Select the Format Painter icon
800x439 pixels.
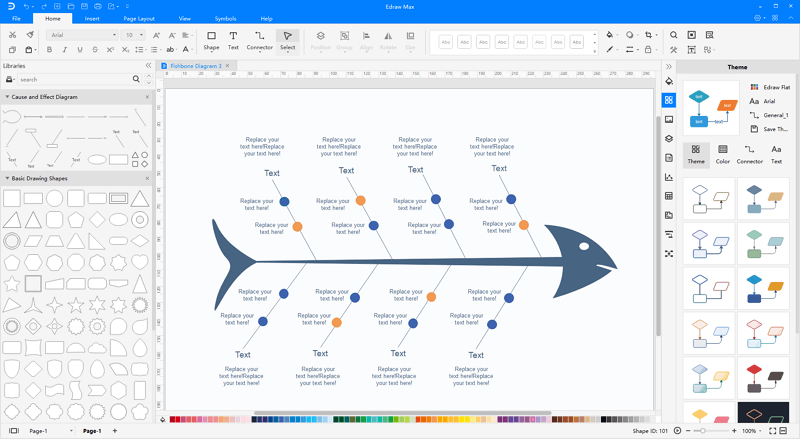point(30,35)
